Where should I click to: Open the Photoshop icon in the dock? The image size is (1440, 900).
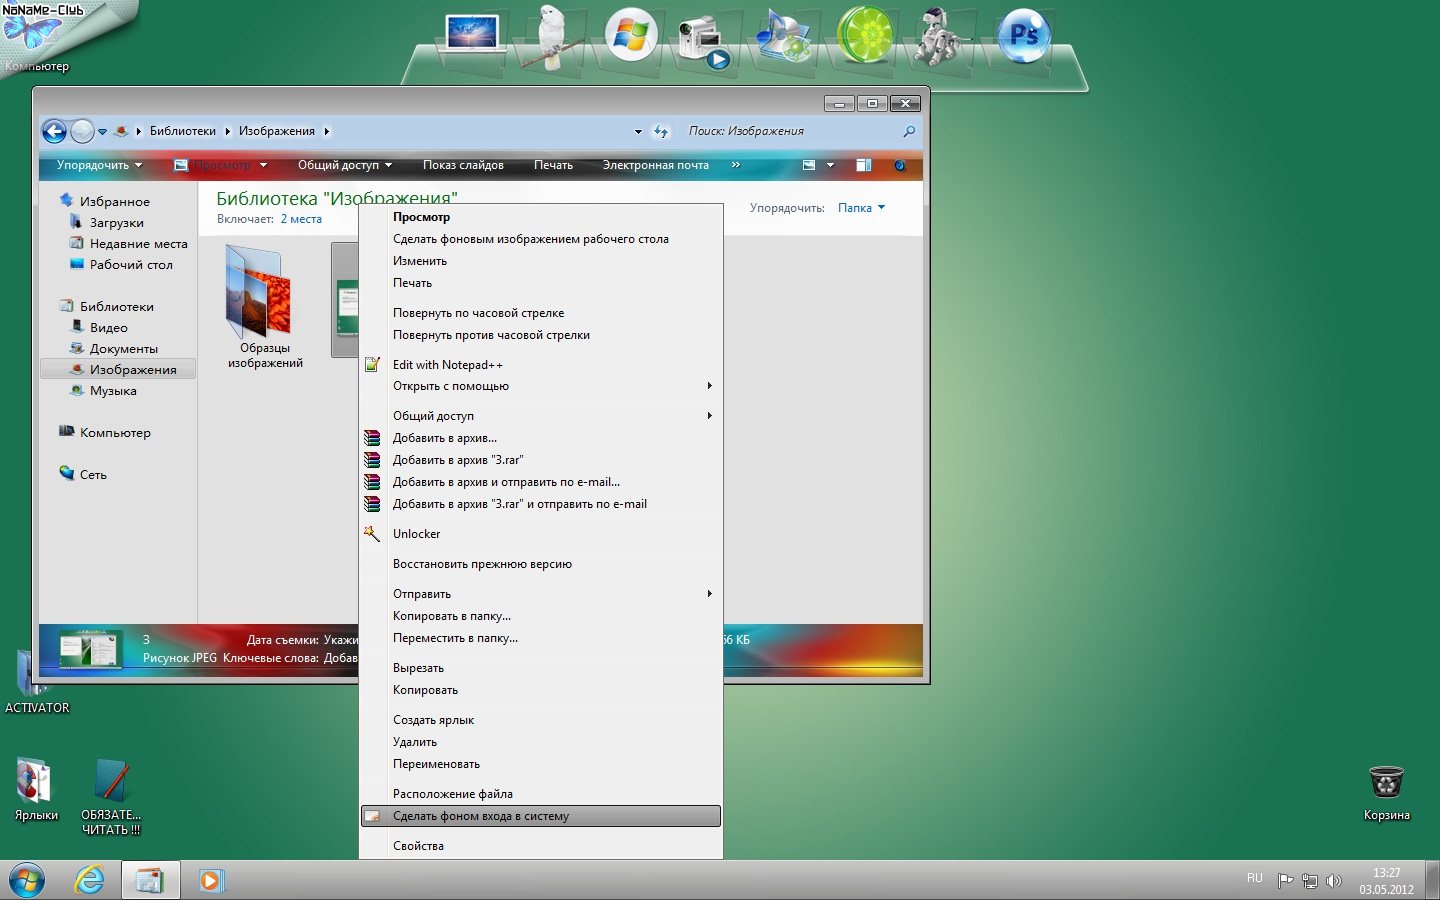coord(1023,36)
